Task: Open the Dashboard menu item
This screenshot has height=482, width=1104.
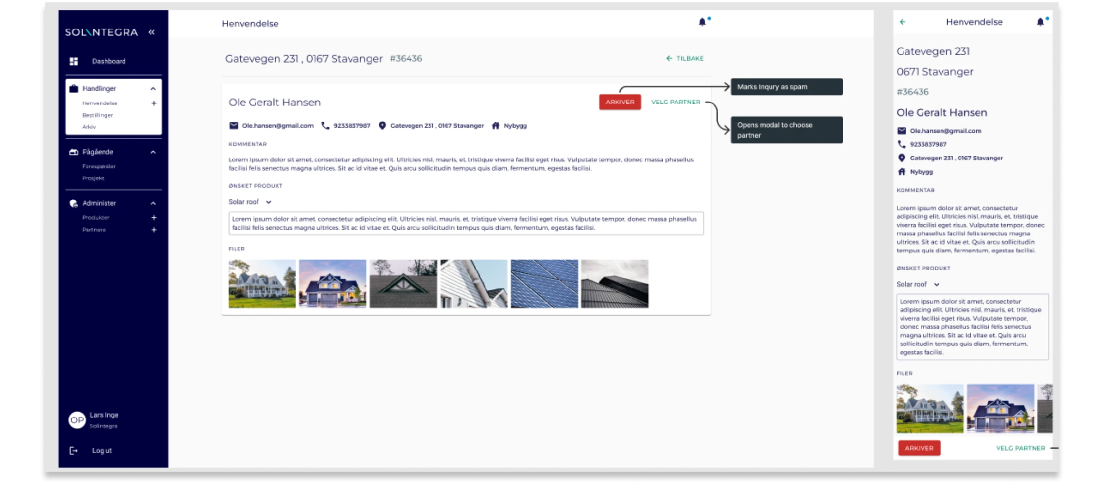Action: coord(108,61)
